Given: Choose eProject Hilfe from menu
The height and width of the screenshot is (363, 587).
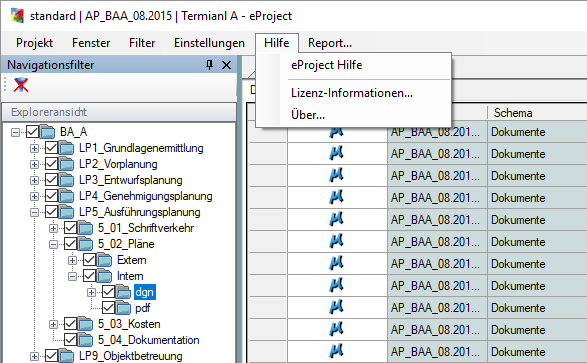Looking at the screenshot, I should [353, 65].
